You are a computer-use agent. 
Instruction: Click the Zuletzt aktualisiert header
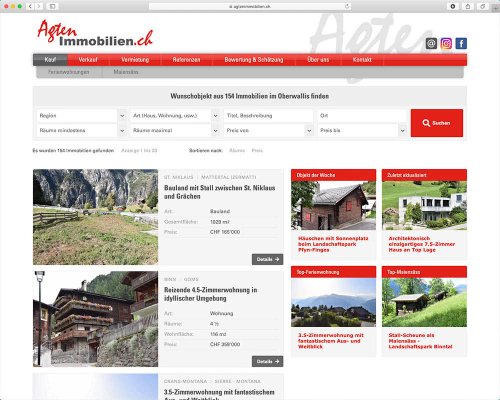[424, 175]
